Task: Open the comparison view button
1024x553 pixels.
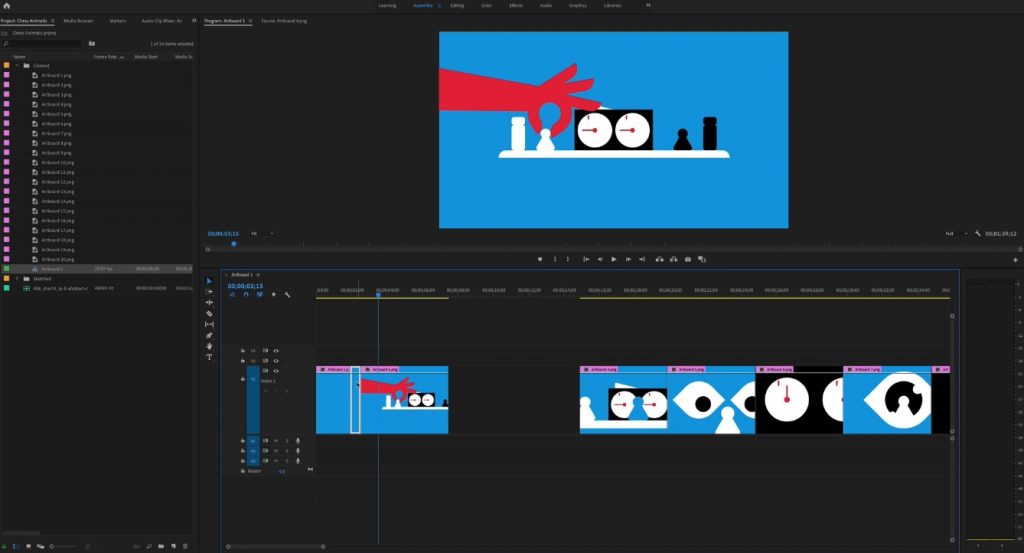Action: click(x=702, y=259)
